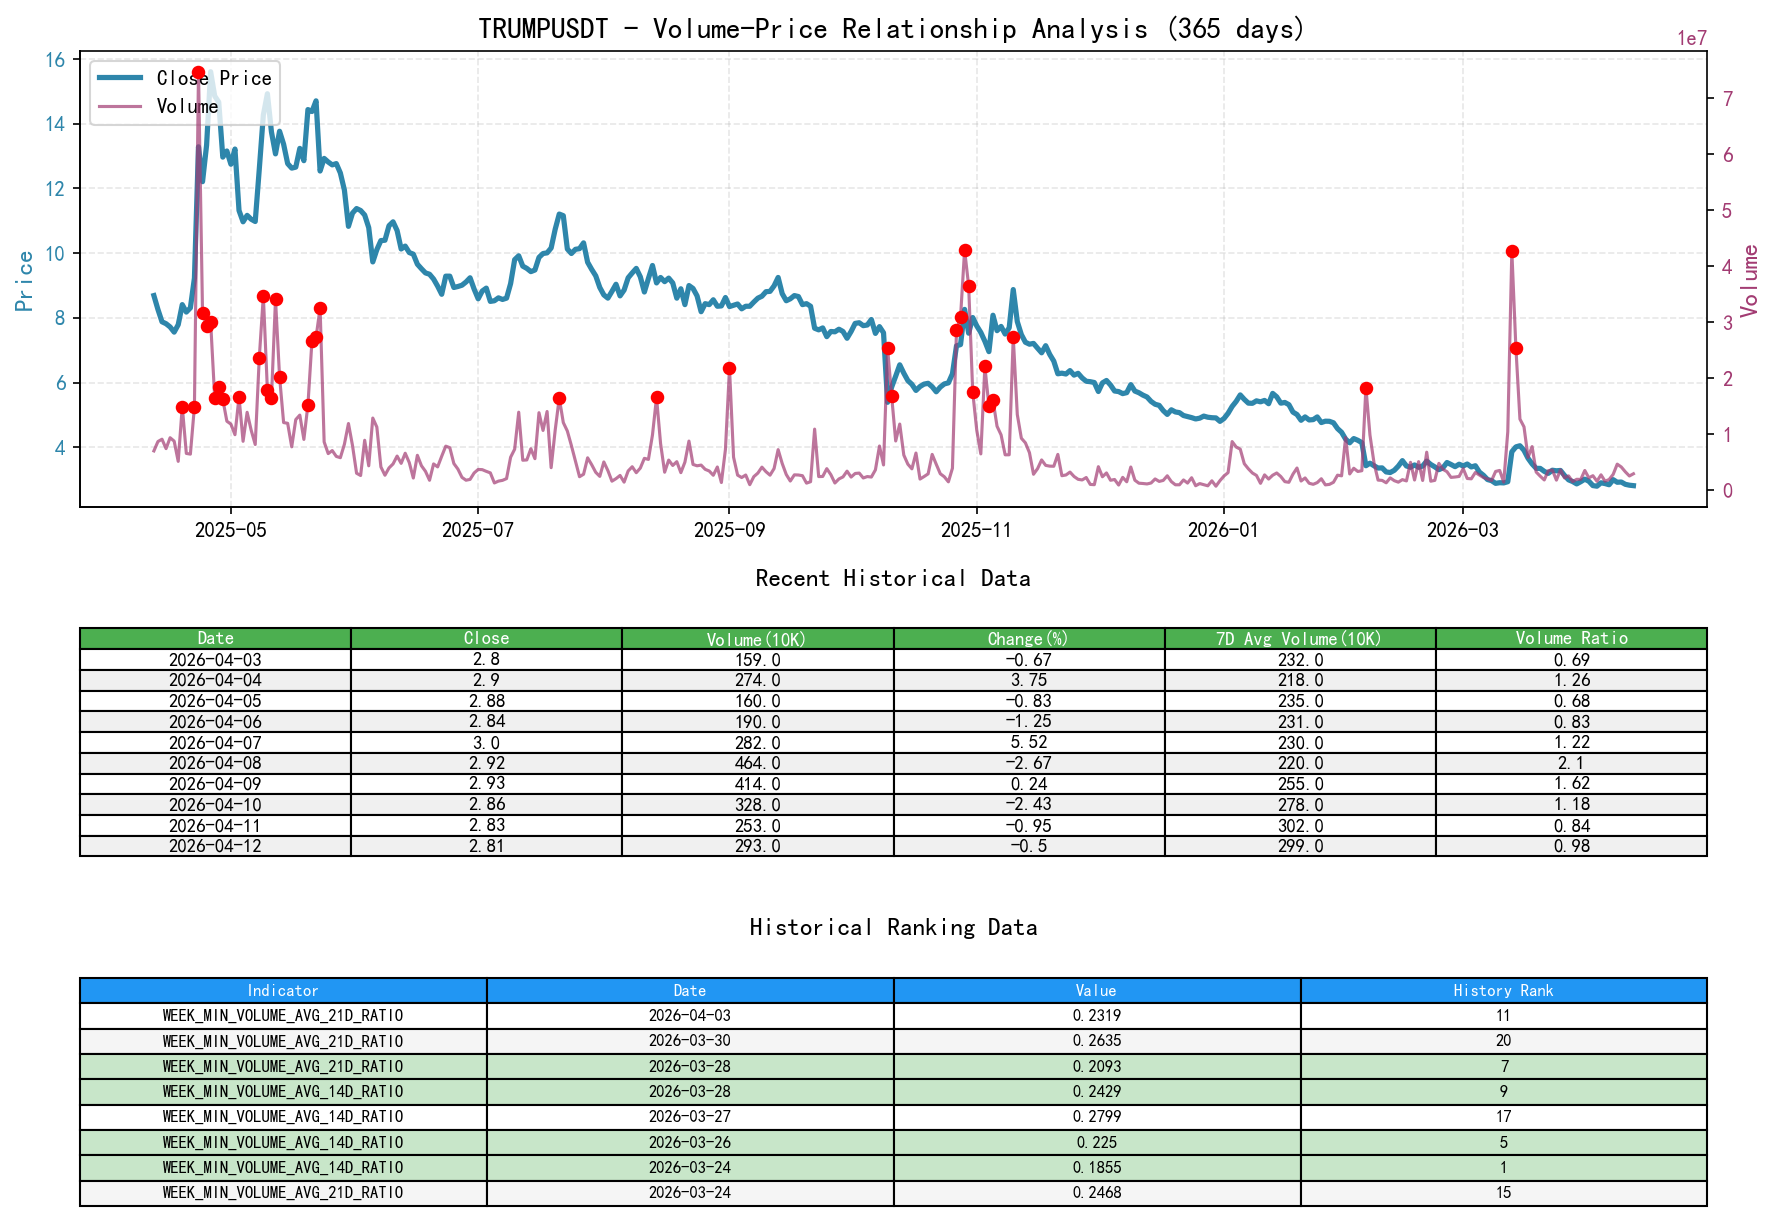Click the price axis tick 16
Image resolution: width=1776 pixels, height=1221 pixels.
[55, 60]
